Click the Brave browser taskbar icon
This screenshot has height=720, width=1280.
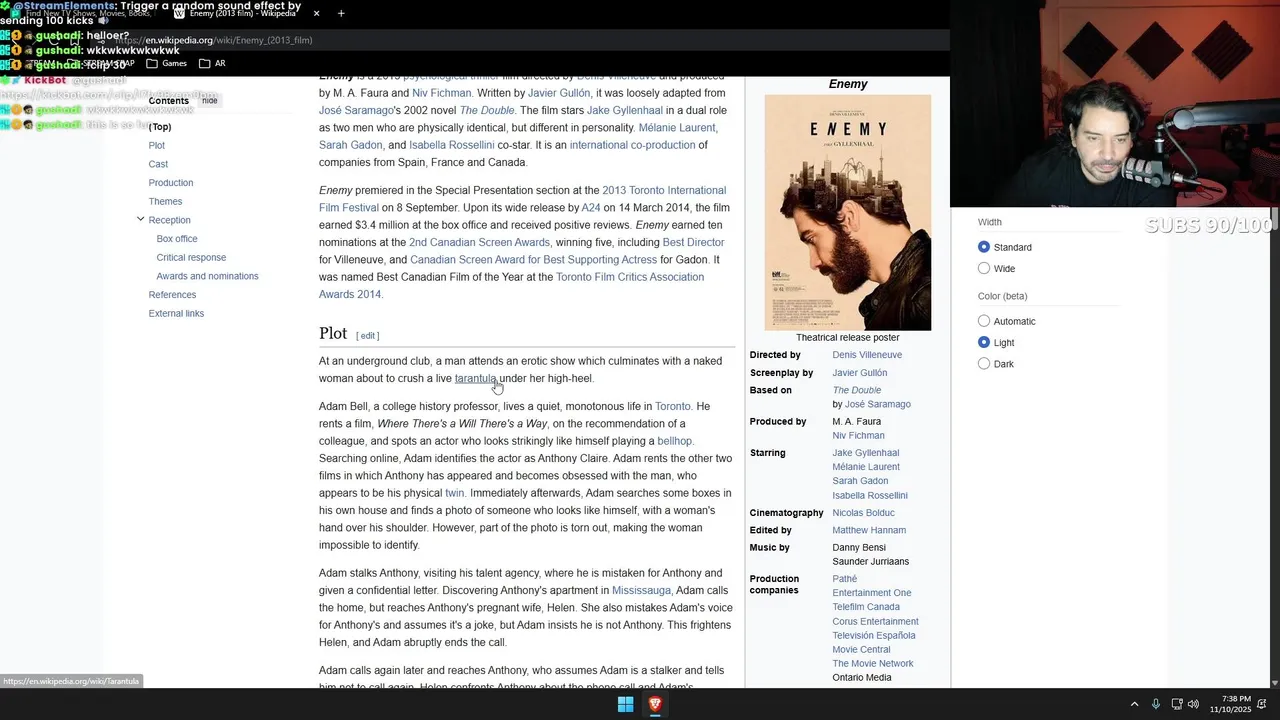click(656, 705)
